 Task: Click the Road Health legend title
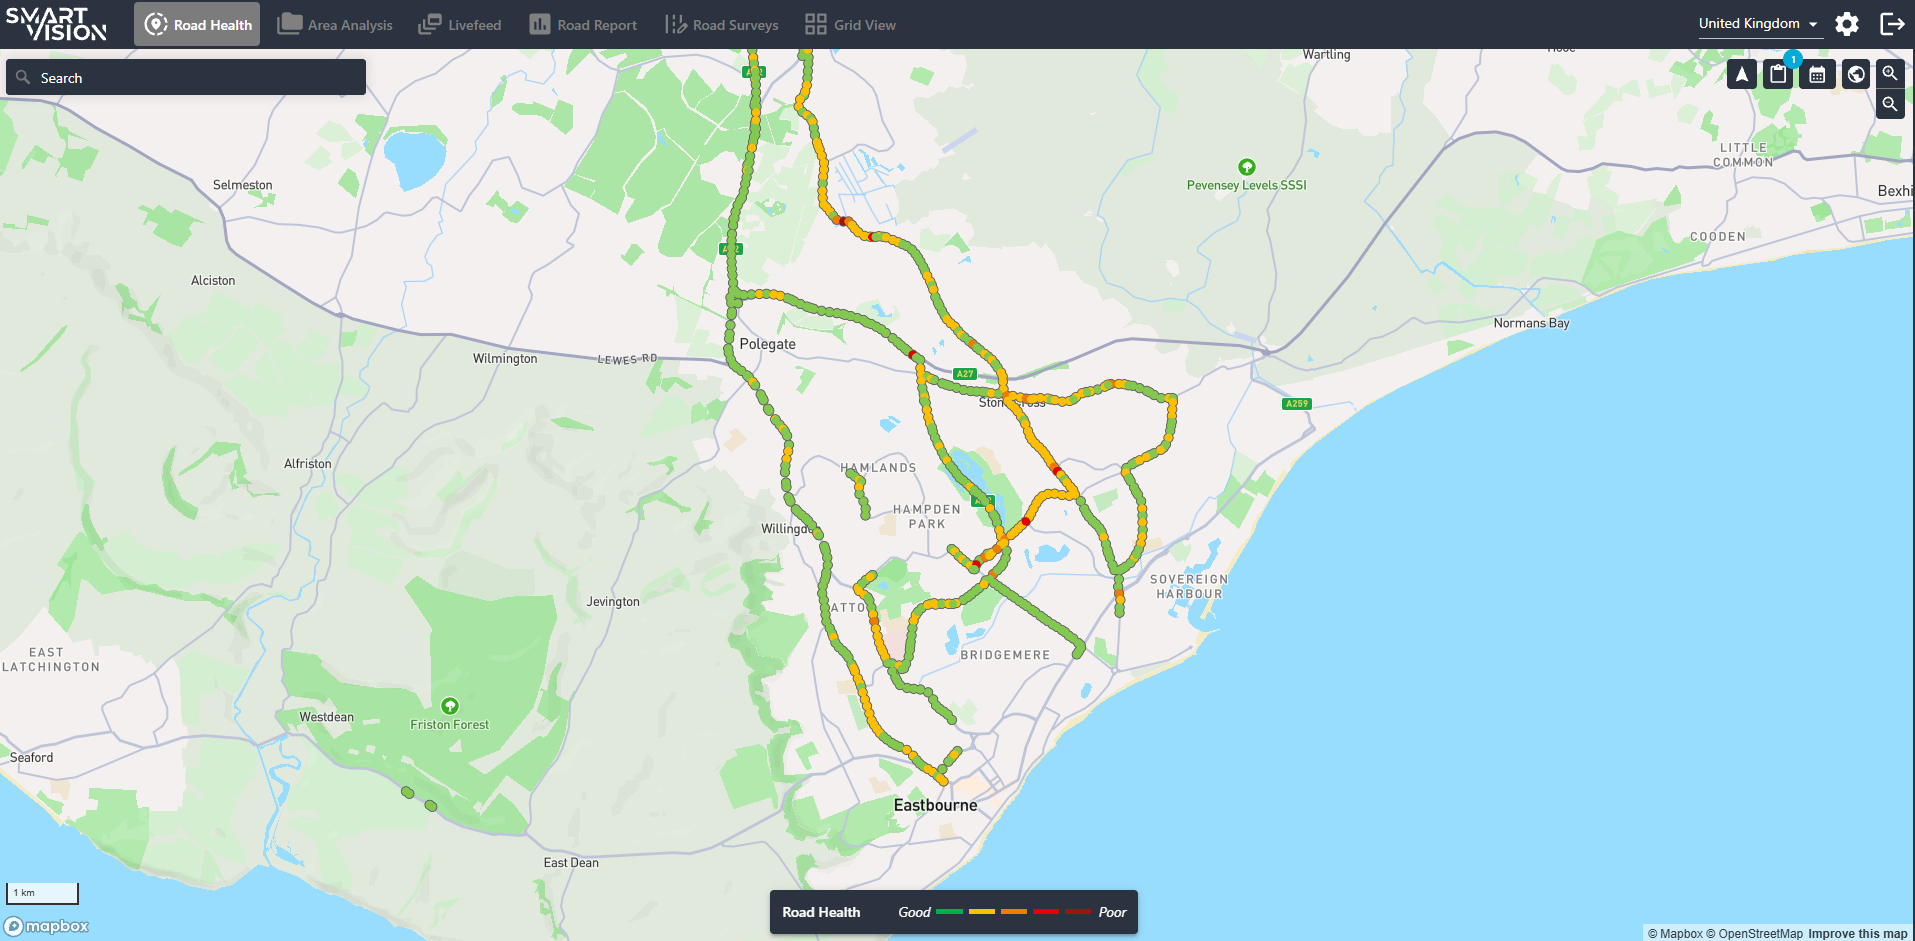(821, 912)
